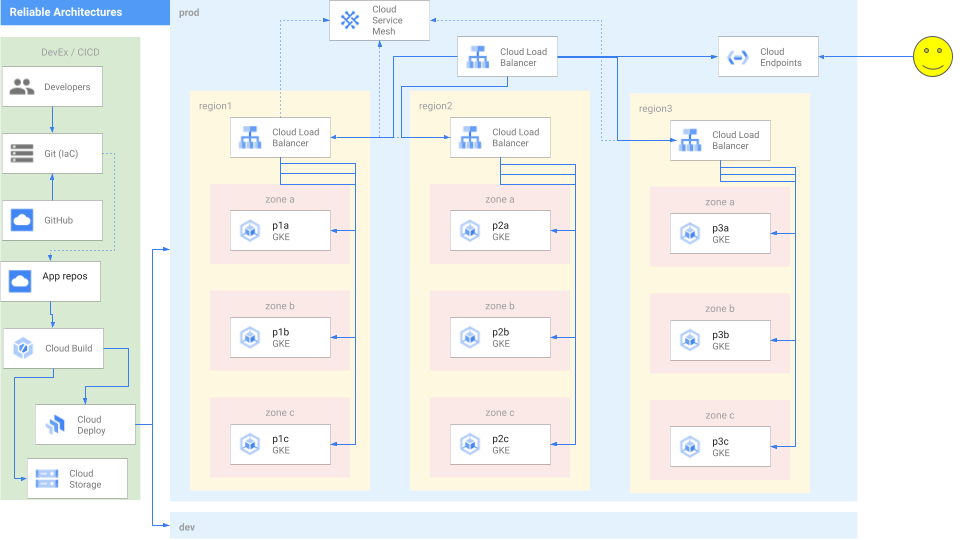Click the p2b GKE icon
This screenshot has height=540, width=960.
point(470,337)
